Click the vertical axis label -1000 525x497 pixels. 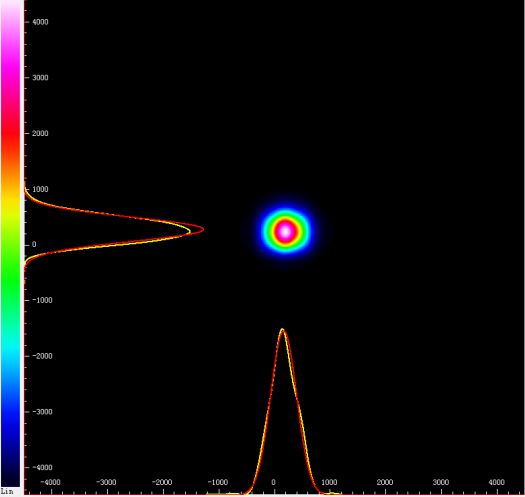click(x=42, y=300)
